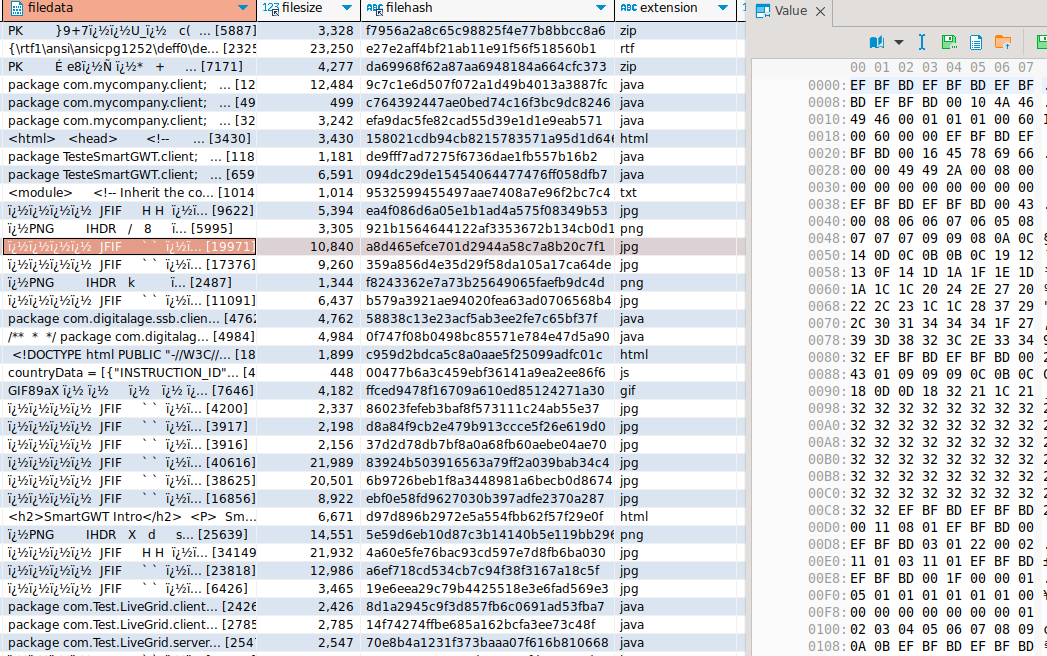Select filehash 9532599455497aae7408a7e96f2bc7c4
The image size is (1047, 656).
487,193
